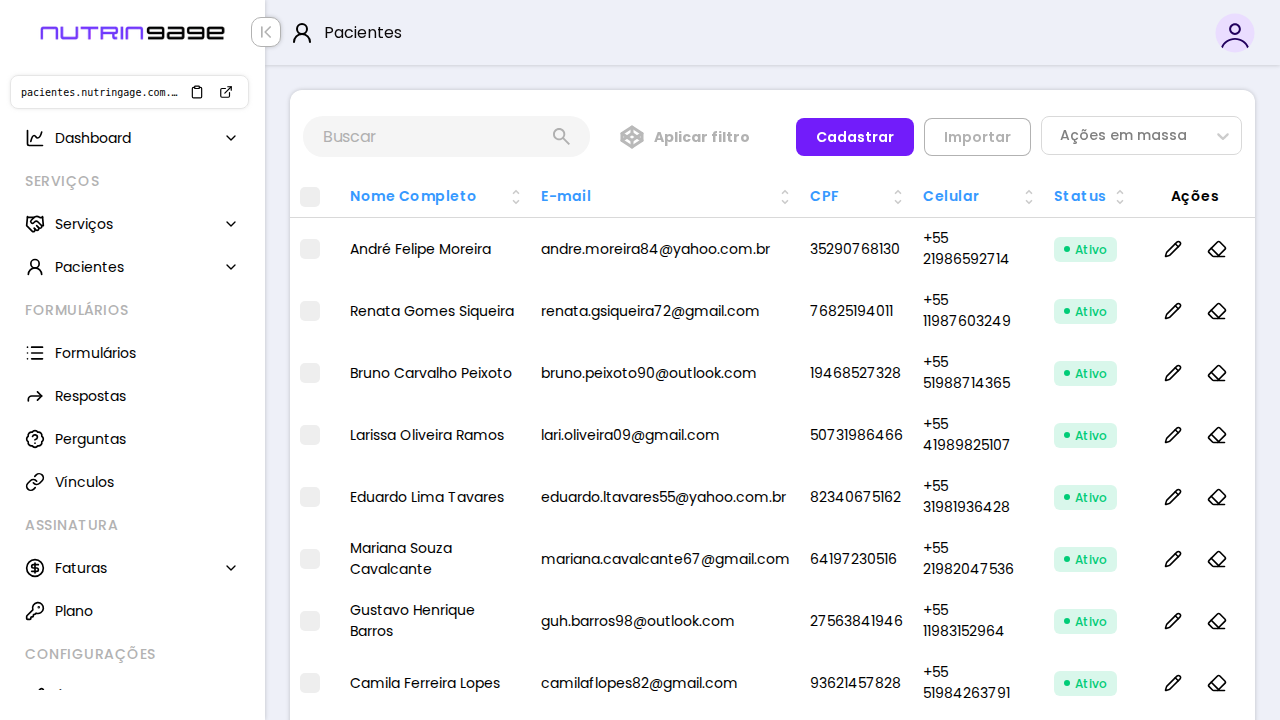Expand the Faturas menu chevron
Viewport: 1280px width, 720px height.
click(x=231, y=568)
